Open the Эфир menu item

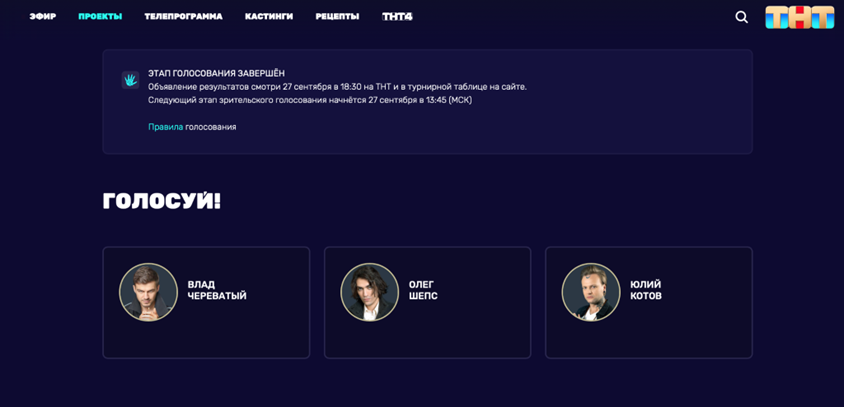coord(43,17)
